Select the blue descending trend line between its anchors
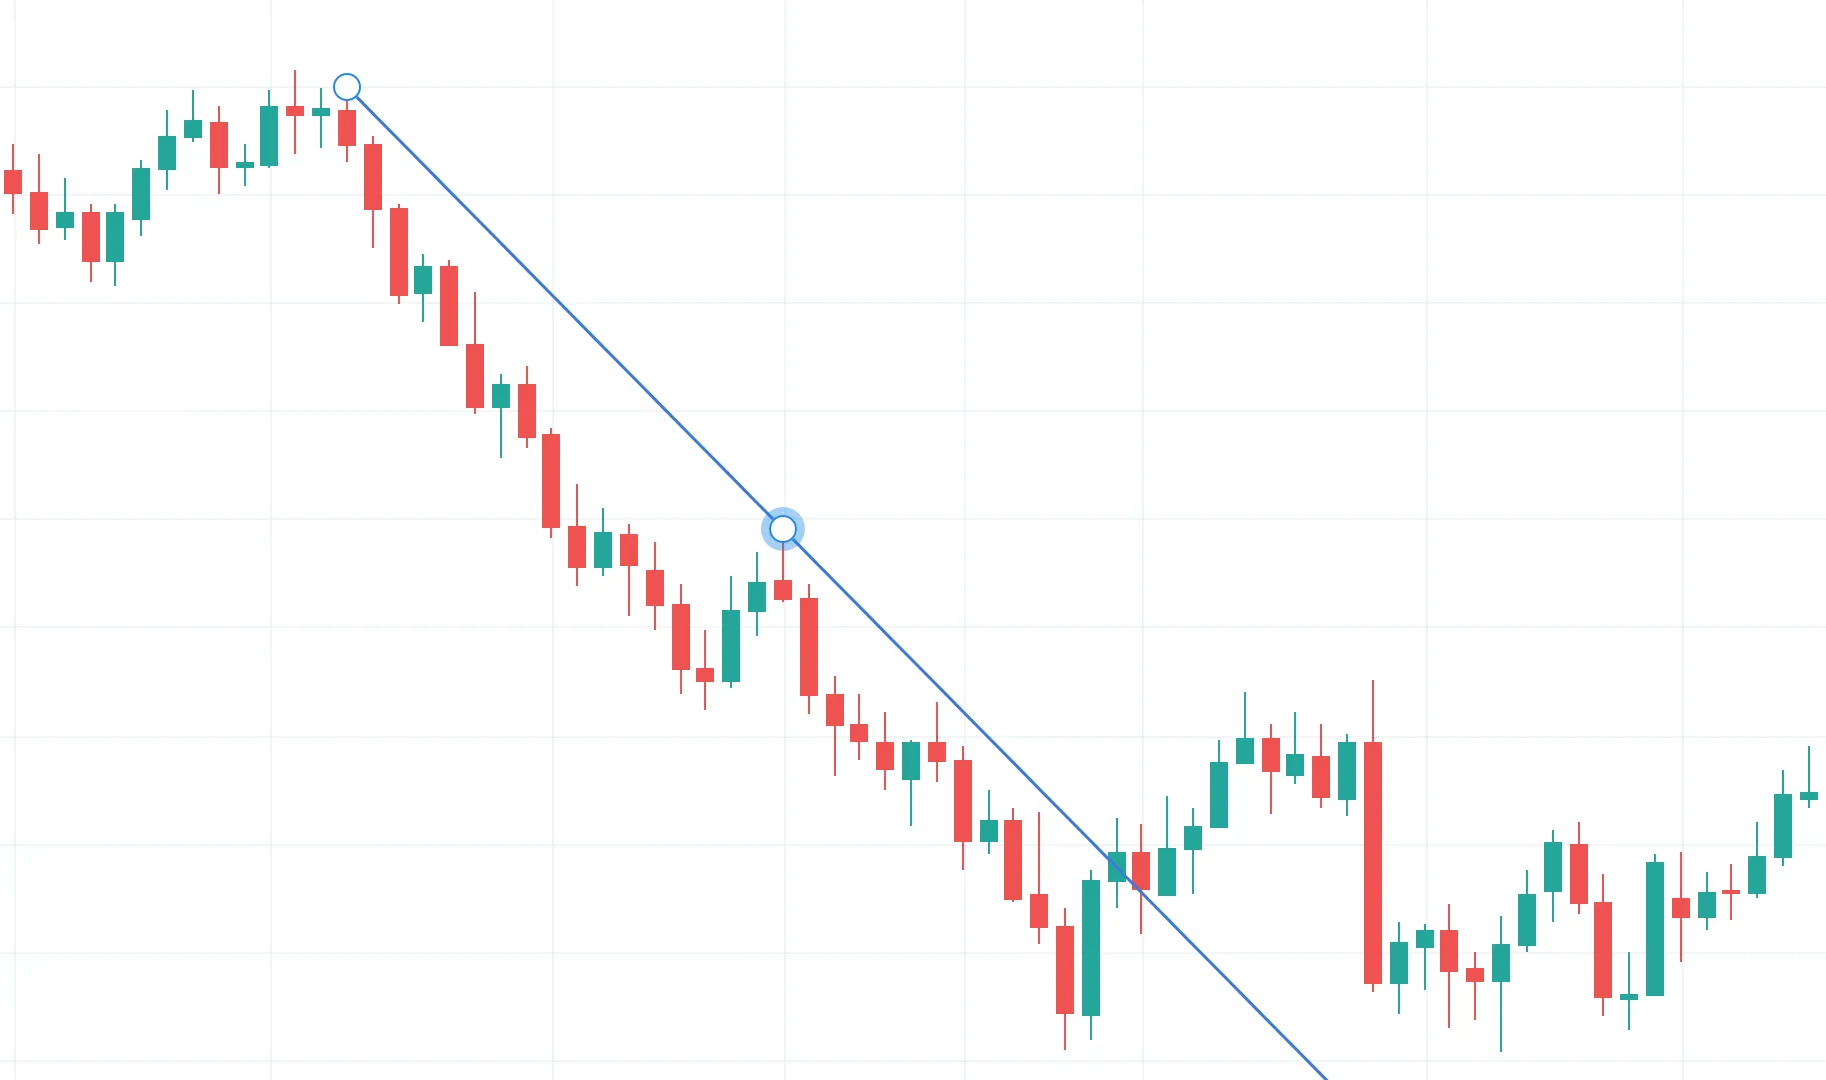The width and height of the screenshot is (1826, 1080). tap(565, 308)
